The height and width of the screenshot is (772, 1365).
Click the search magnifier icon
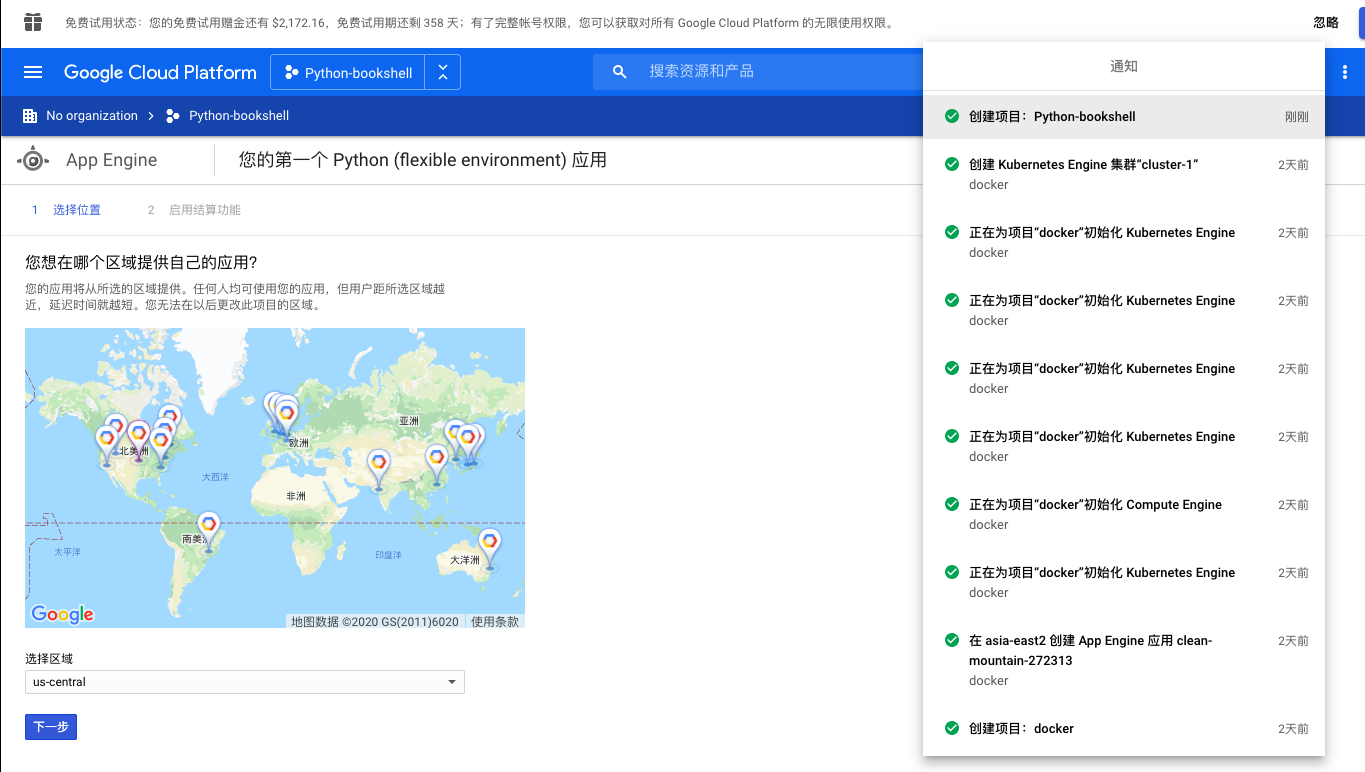(x=620, y=72)
